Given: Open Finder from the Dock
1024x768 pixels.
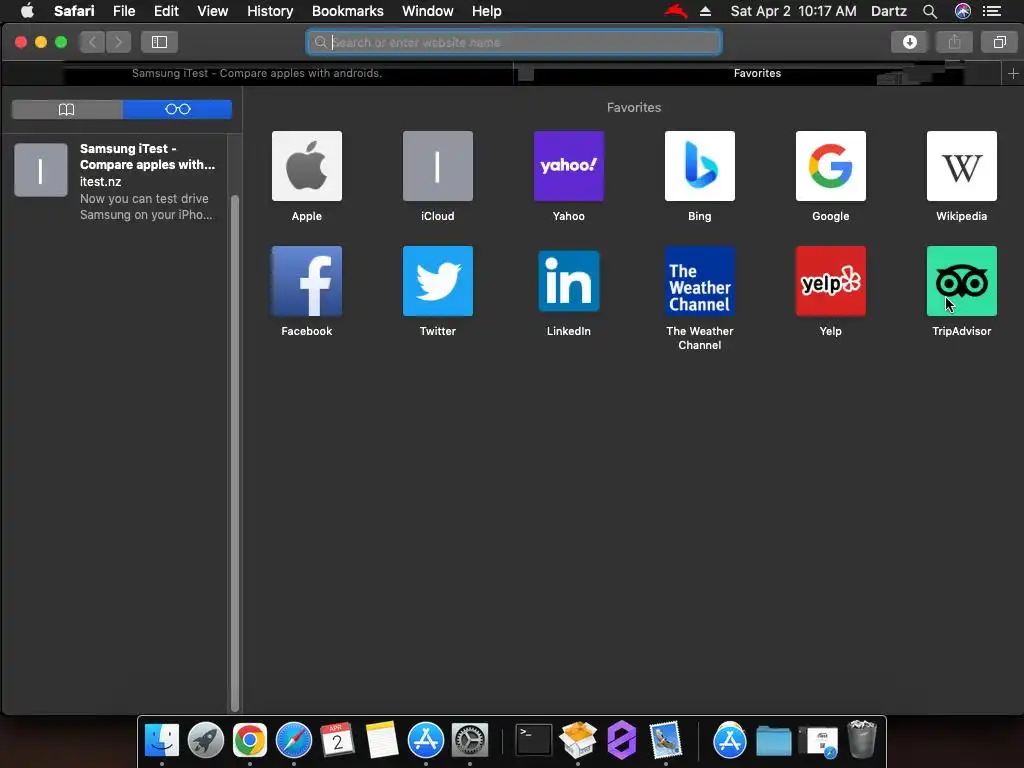Looking at the screenshot, I should point(161,741).
